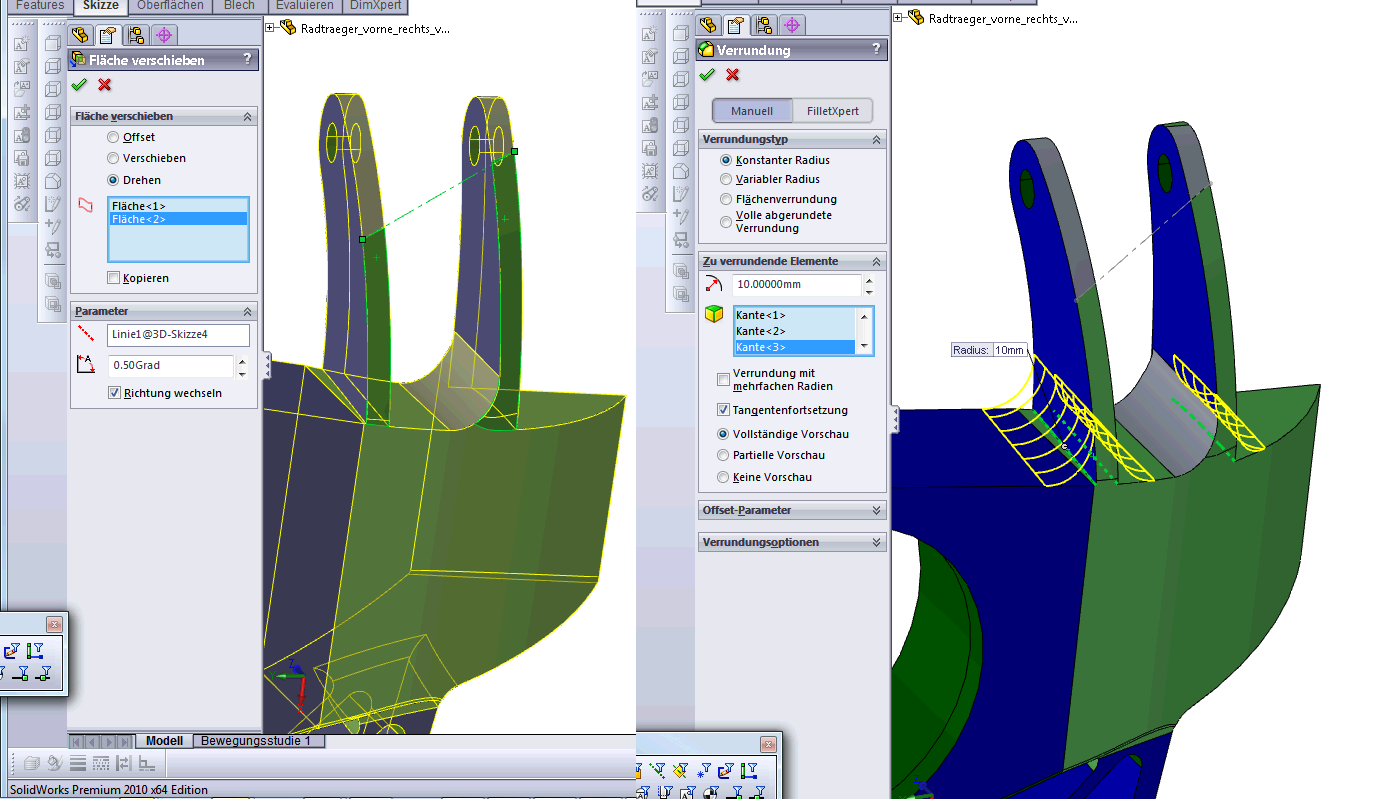Select Variabler Radius fillet type
Screen dimensions: 1386x799
tap(726, 179)
